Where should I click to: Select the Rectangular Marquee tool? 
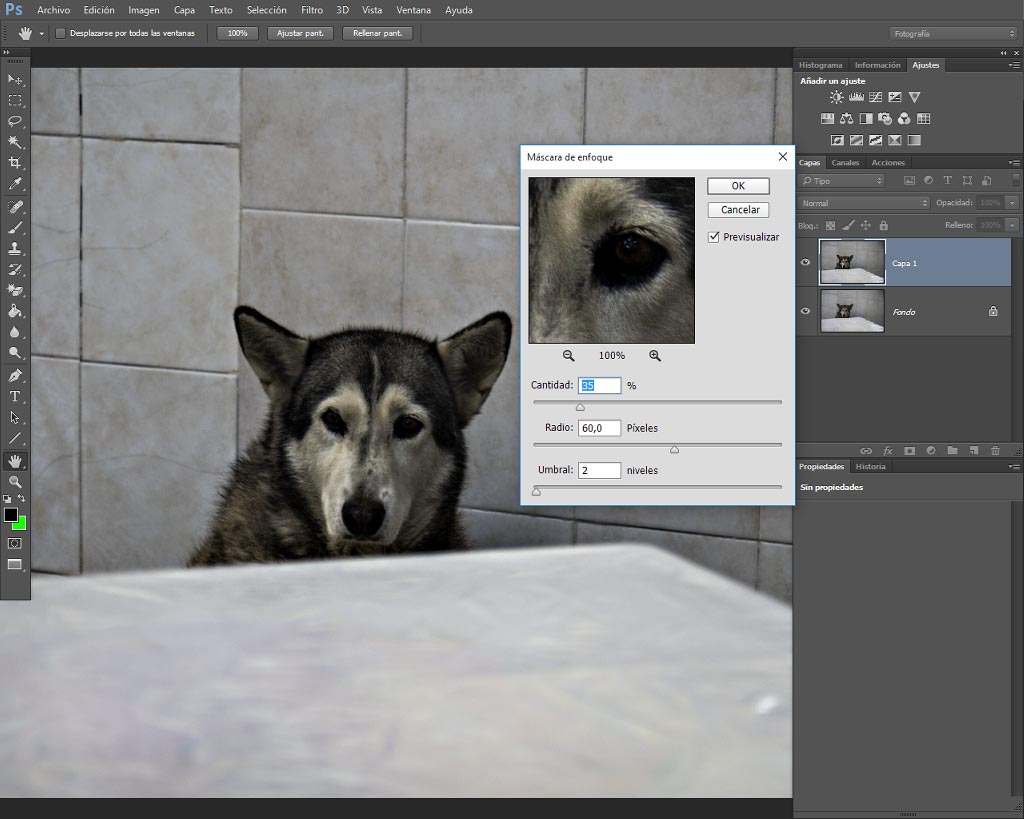pos(14,101)
